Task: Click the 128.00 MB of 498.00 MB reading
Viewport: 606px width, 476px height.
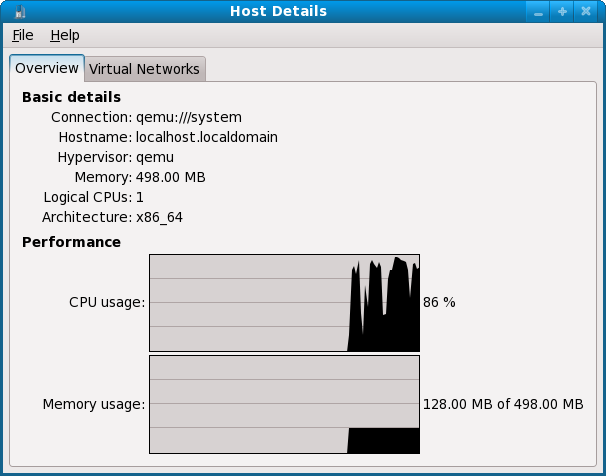Action: click(x=503, y=404)
